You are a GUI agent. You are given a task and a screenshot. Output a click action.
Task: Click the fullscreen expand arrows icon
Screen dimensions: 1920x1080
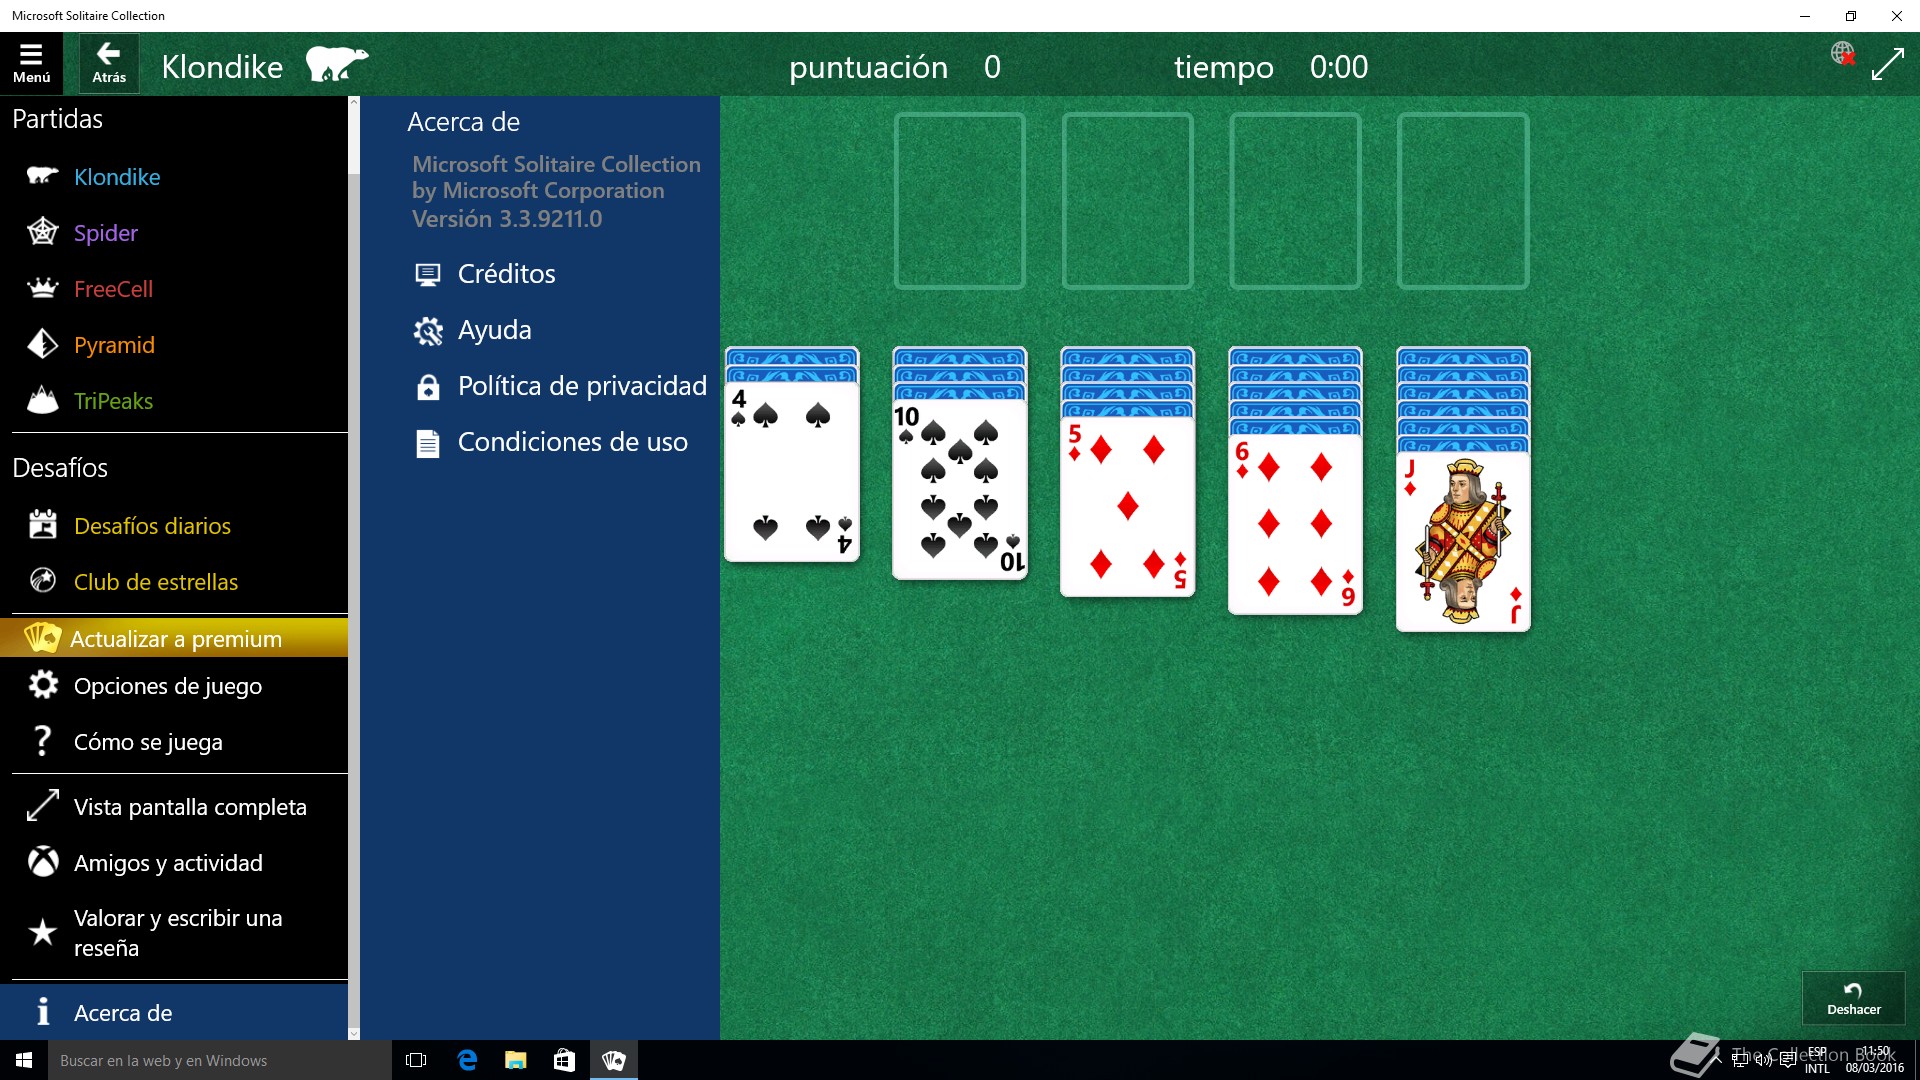pyautogui.click(x=1887, y=65)
